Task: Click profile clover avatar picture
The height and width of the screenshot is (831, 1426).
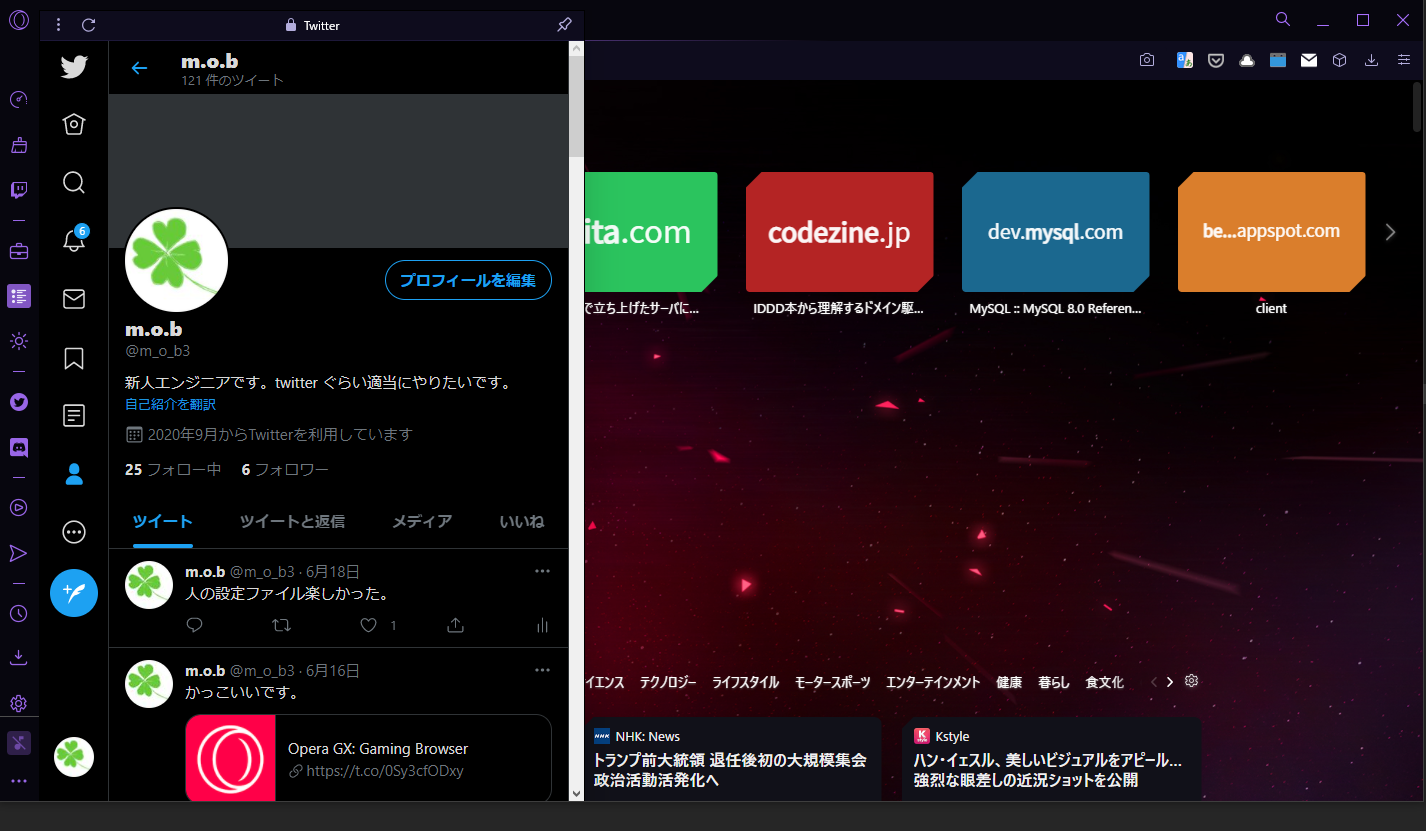Action: pyautogui.click(x=177, y=260)
